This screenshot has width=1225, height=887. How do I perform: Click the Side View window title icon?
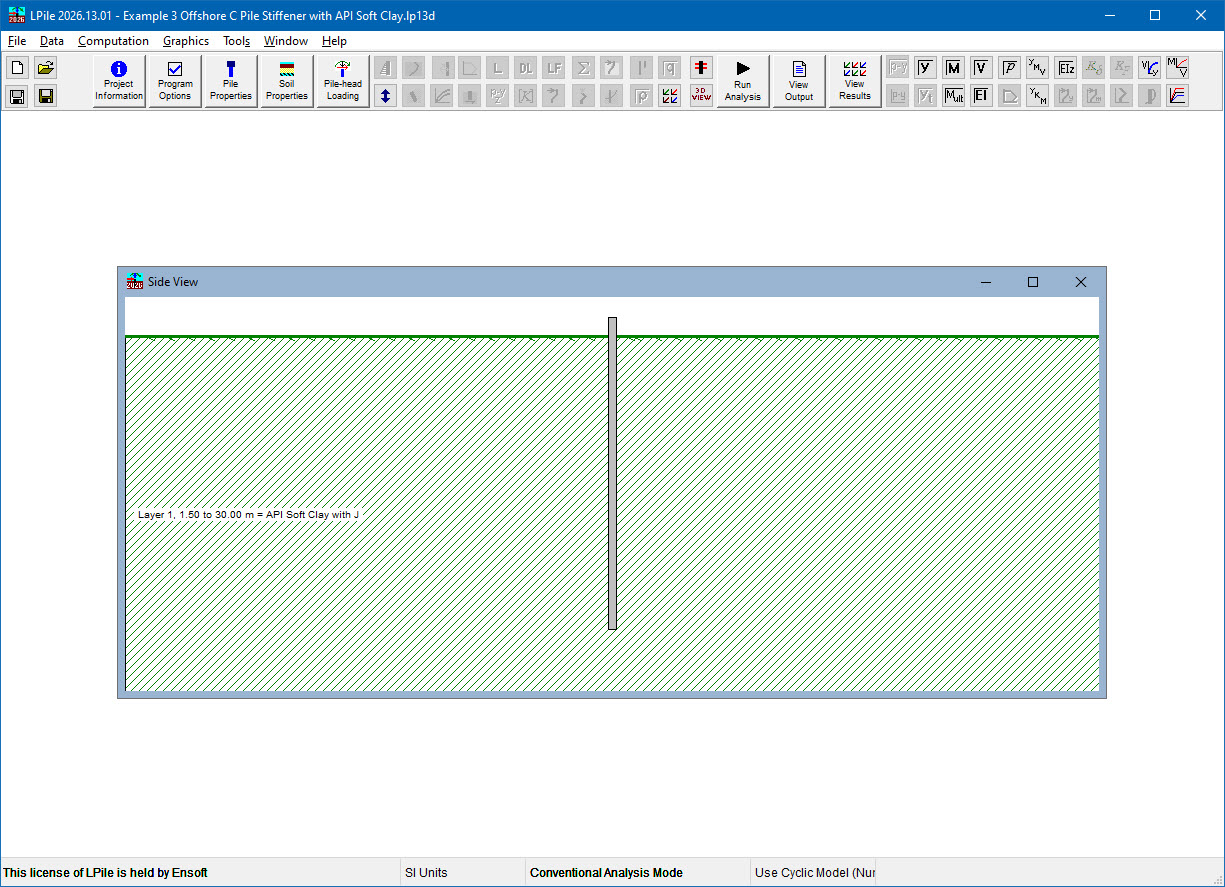tap(135, 282)
